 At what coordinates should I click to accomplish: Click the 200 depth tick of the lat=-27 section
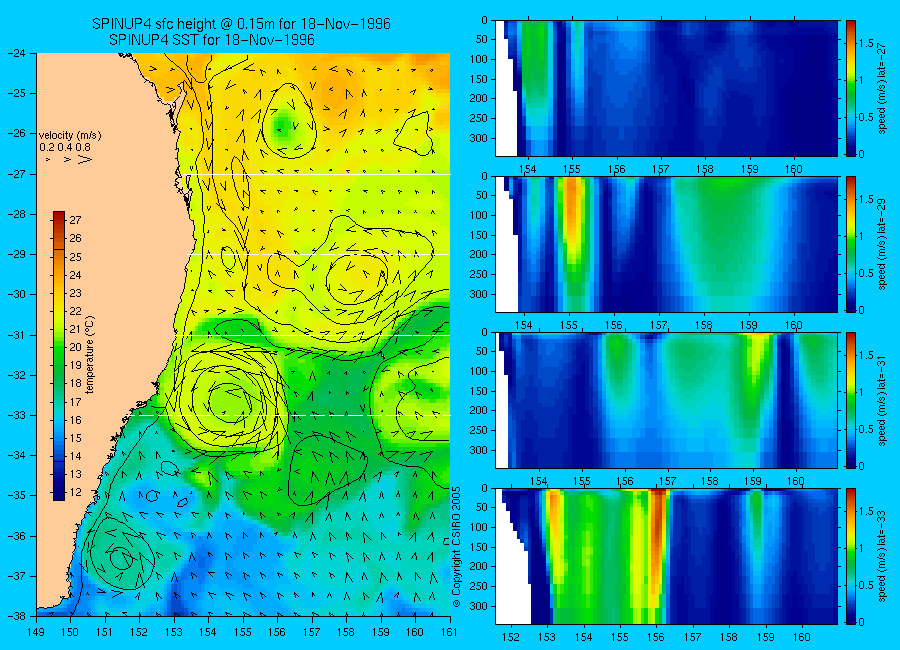[478, 98]
